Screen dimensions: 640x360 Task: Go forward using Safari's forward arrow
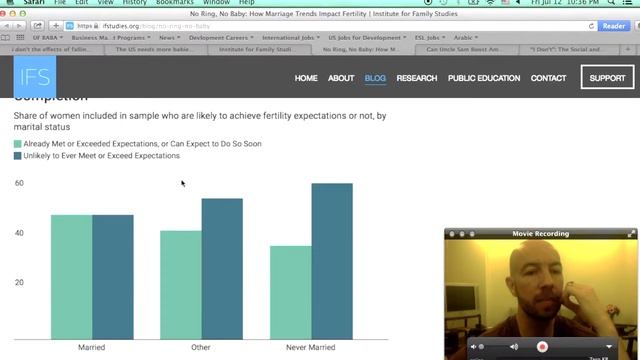19,26
